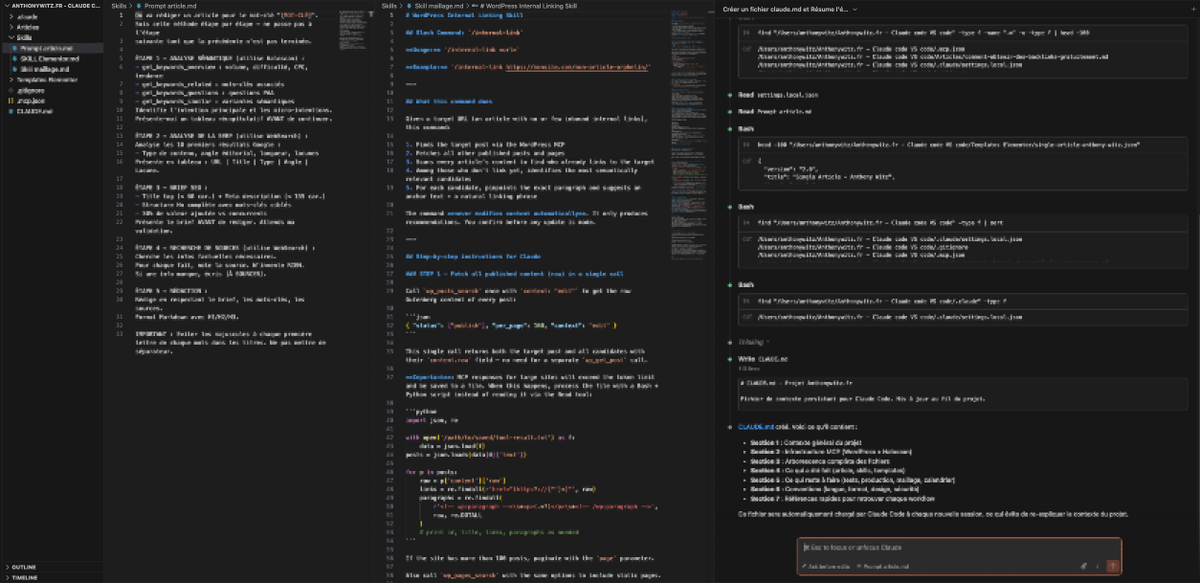The image size is (1200, 583).
Task: Click the attach icon in Claude input
Action: click(1084, 565)
